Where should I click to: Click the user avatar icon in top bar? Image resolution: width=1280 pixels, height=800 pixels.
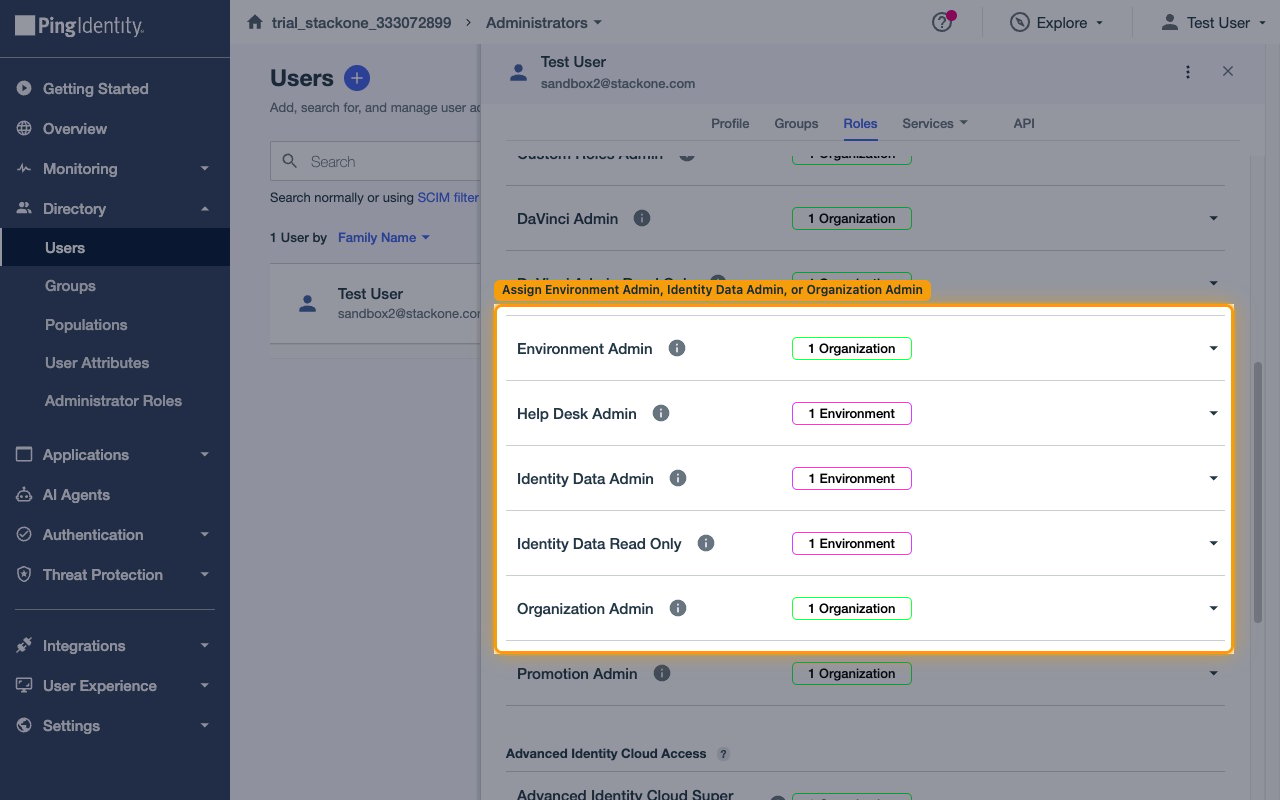[1169, 22]
